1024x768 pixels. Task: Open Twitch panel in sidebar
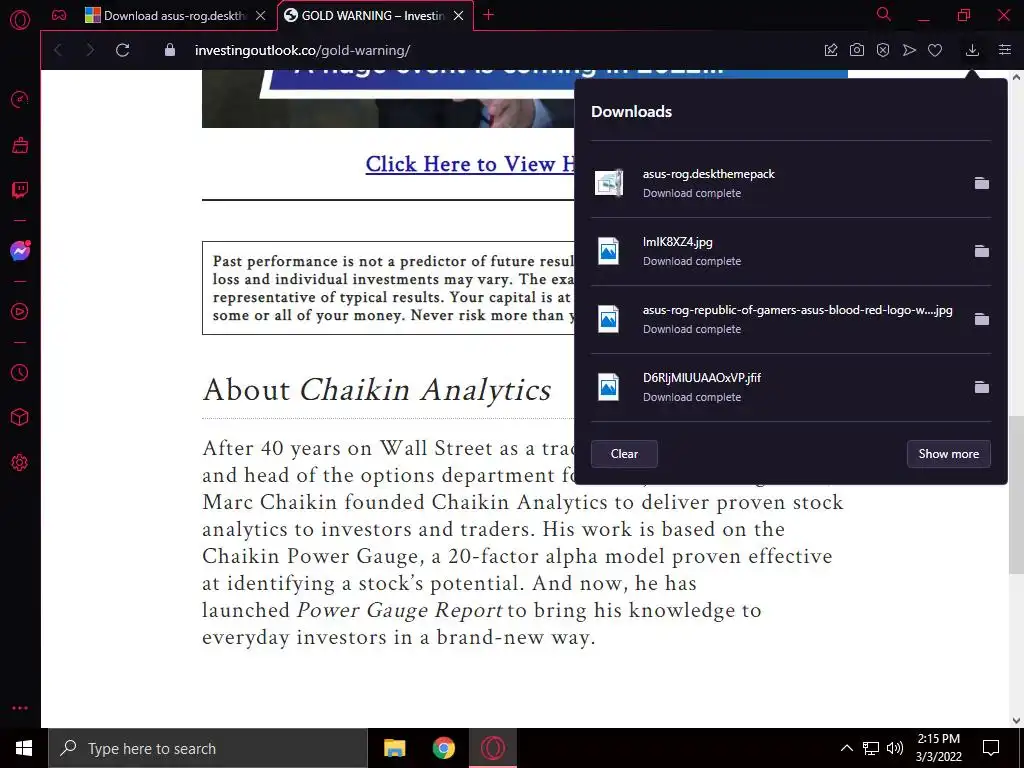click(x=20, y=190)
